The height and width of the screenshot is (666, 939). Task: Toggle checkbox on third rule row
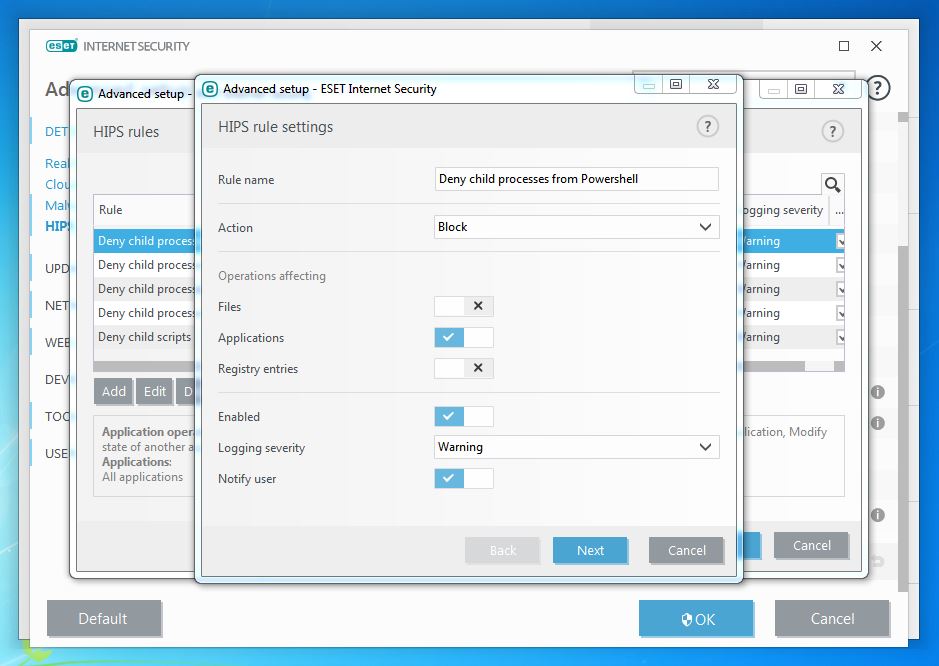click(840, 289)
